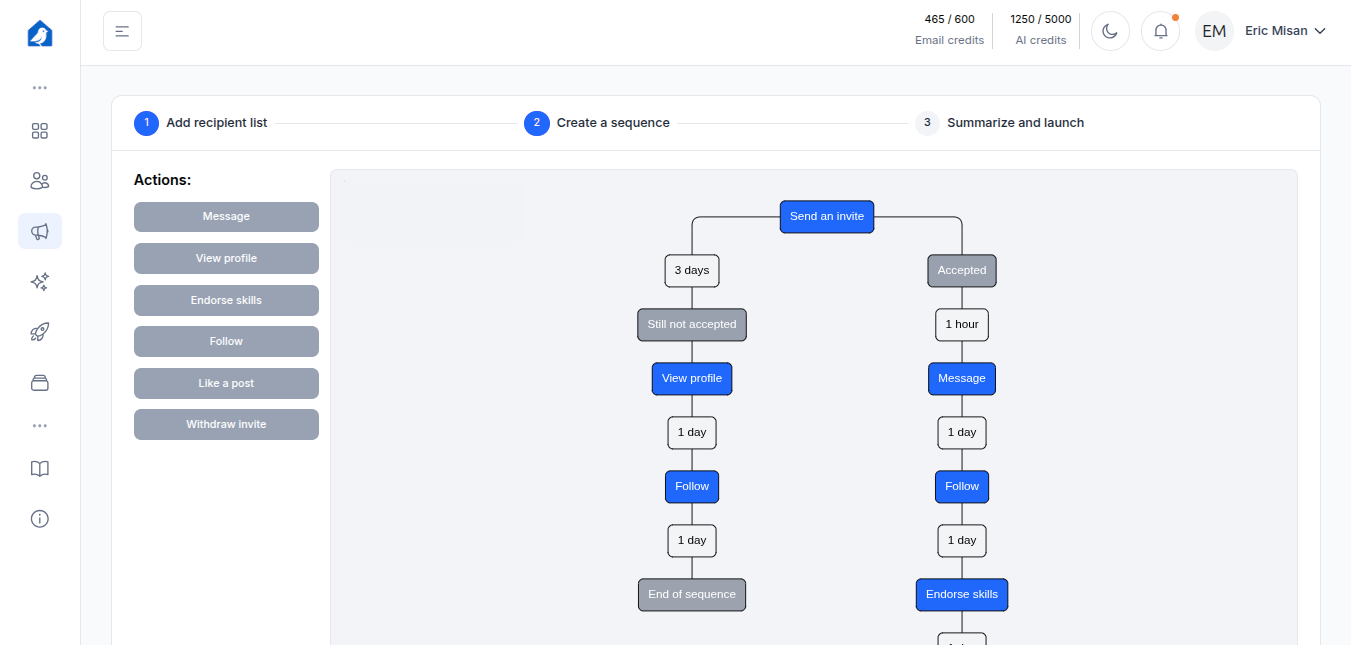Select the campaigns megaphone icon
This screenshot has width=1351, height=645.
40,231
